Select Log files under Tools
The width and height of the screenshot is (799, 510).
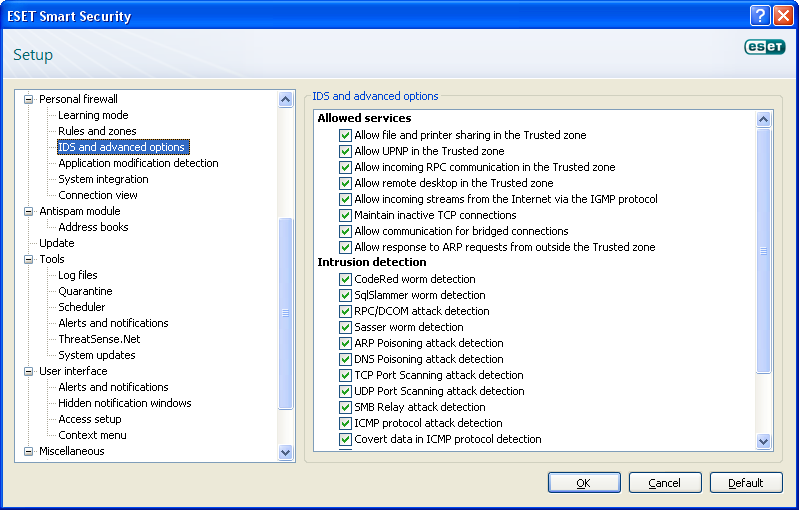pyautogui.click(x=77, y=275)
